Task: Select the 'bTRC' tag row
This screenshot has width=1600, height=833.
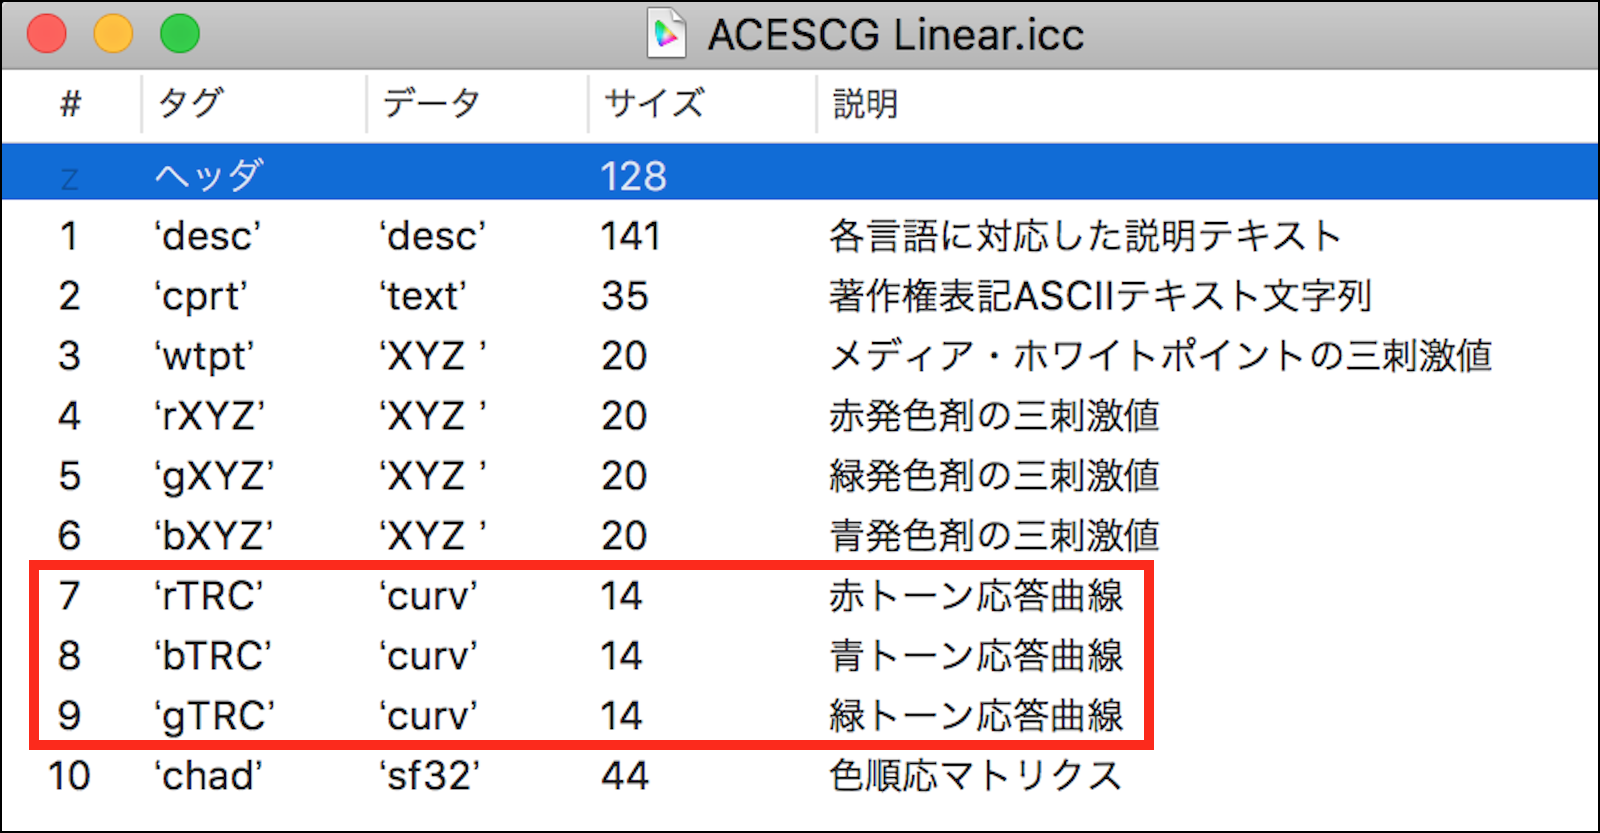Action: click(x=212, y=656)
